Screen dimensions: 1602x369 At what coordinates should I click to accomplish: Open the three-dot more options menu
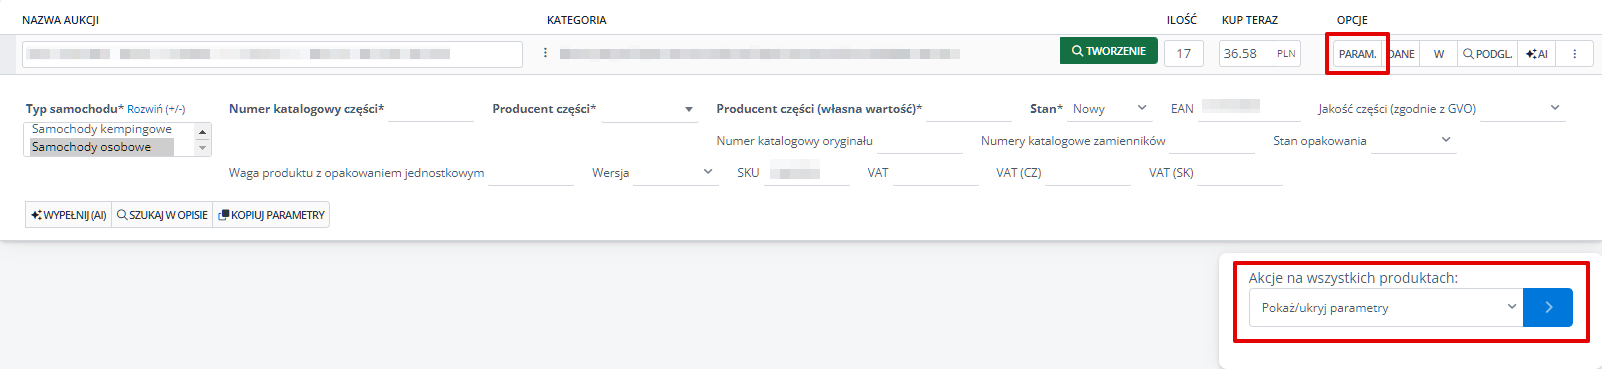point(1575,54)
